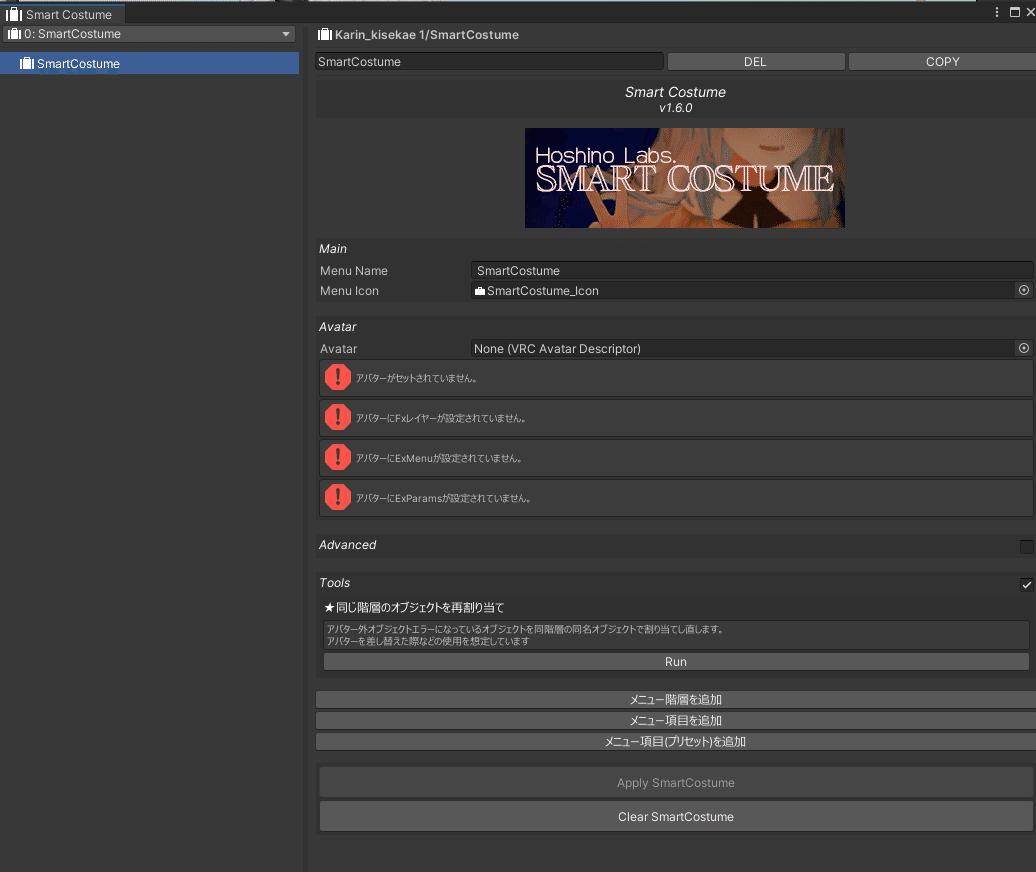Click the suitcase icon in SmartCostume list row
This screenshot has height=872, width=1036.
(26, 63)
